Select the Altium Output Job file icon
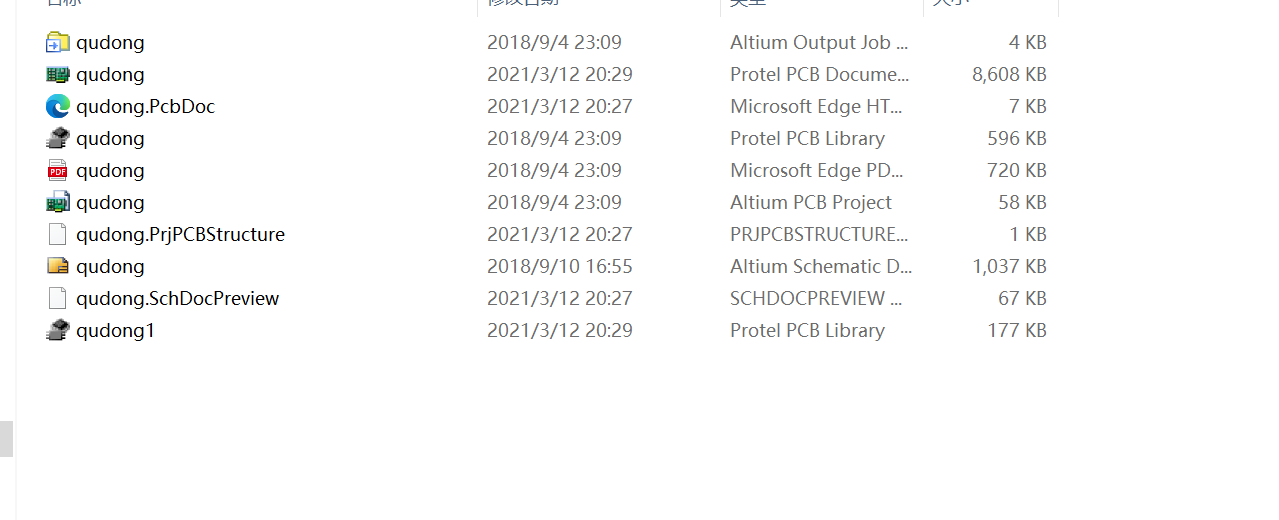The width and height of the screenshot is (1279, 520). pos(58,42)
